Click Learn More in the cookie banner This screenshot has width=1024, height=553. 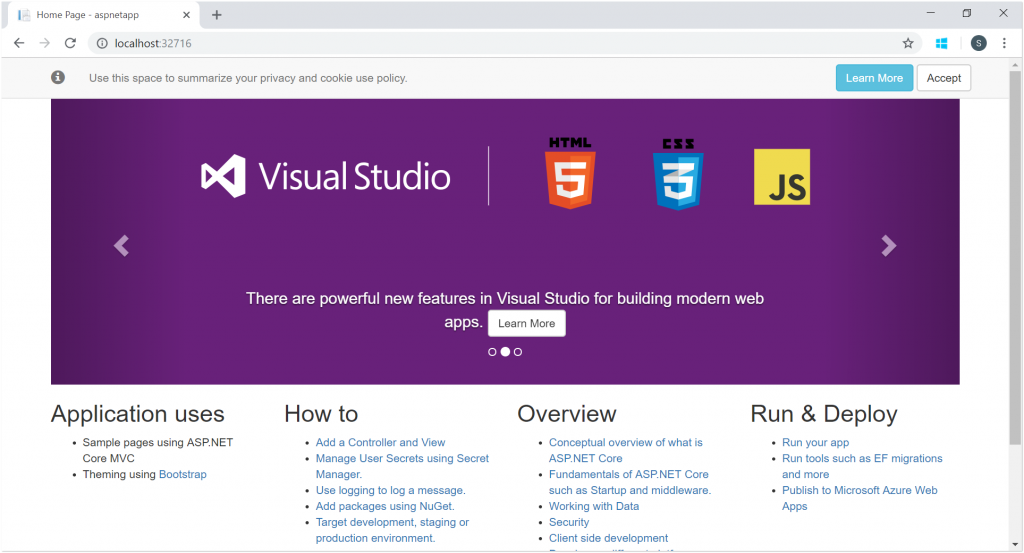[874, 78]
